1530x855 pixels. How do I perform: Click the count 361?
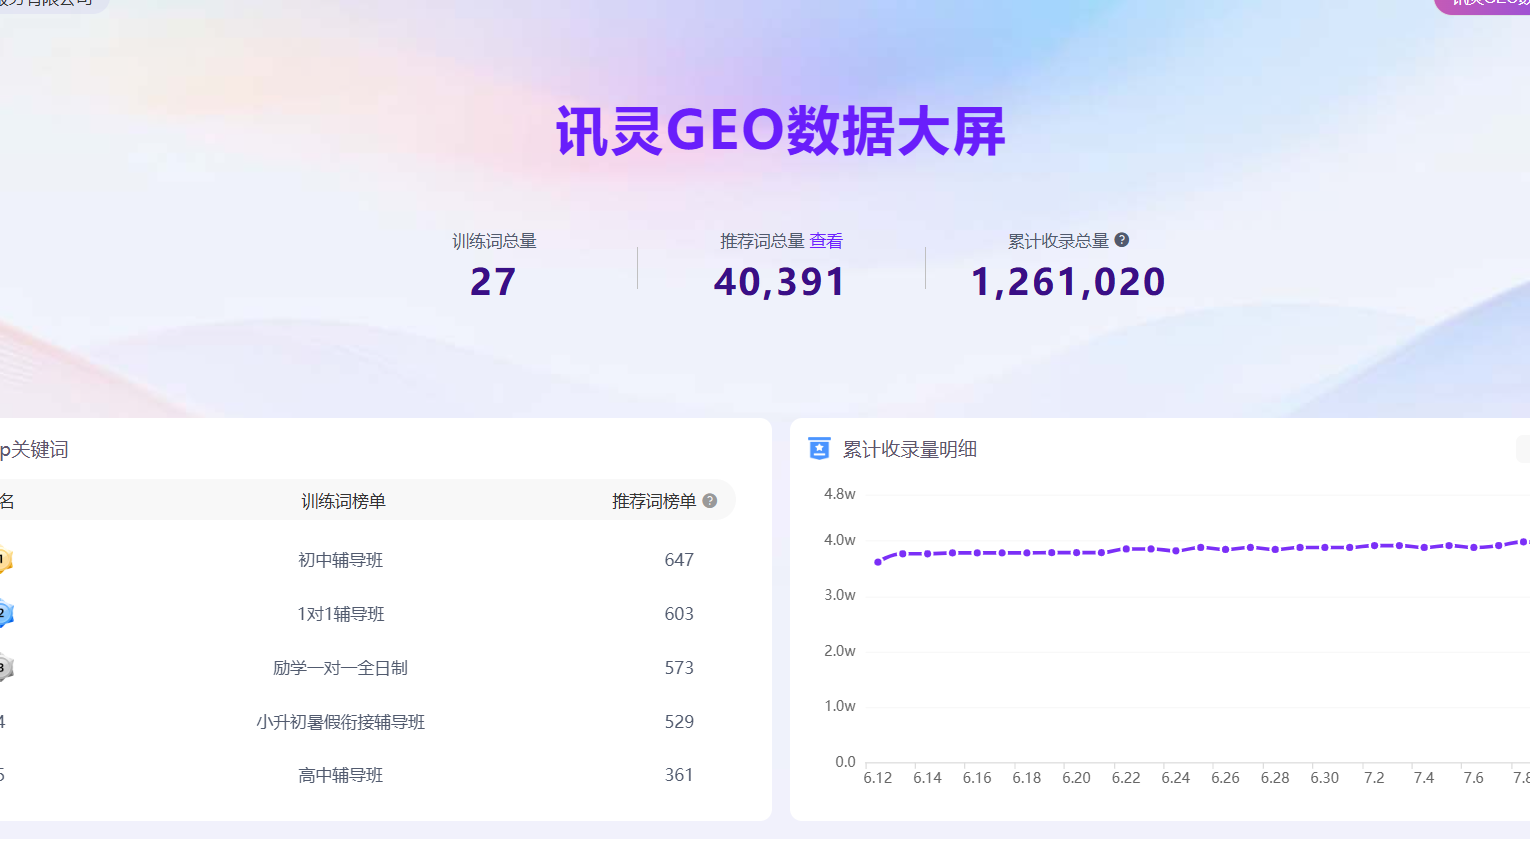click(x=679, y=775)
